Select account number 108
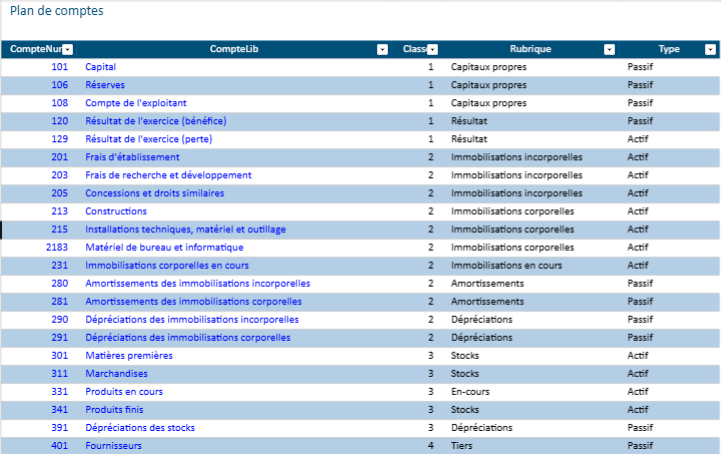The width and height of the screenshot is (721, 454). (x=60, y=103)
